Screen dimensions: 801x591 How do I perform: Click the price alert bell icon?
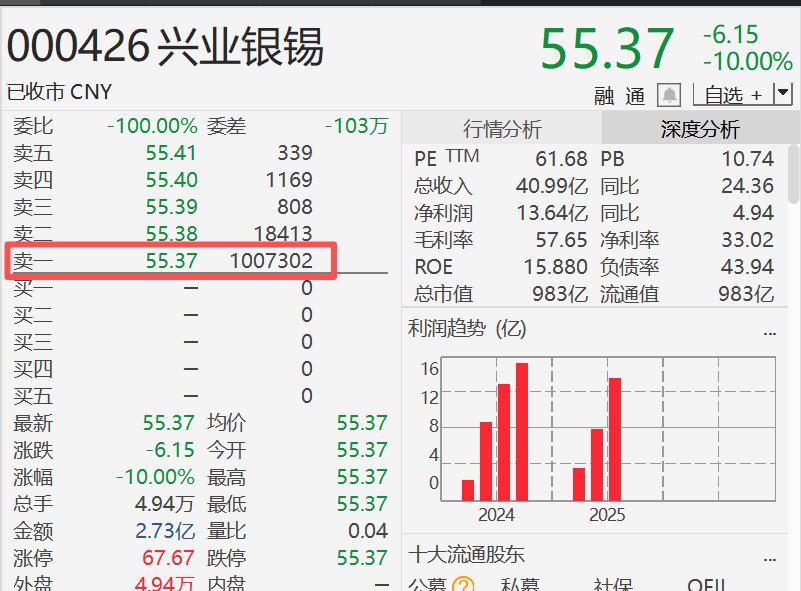coord(669,95)
